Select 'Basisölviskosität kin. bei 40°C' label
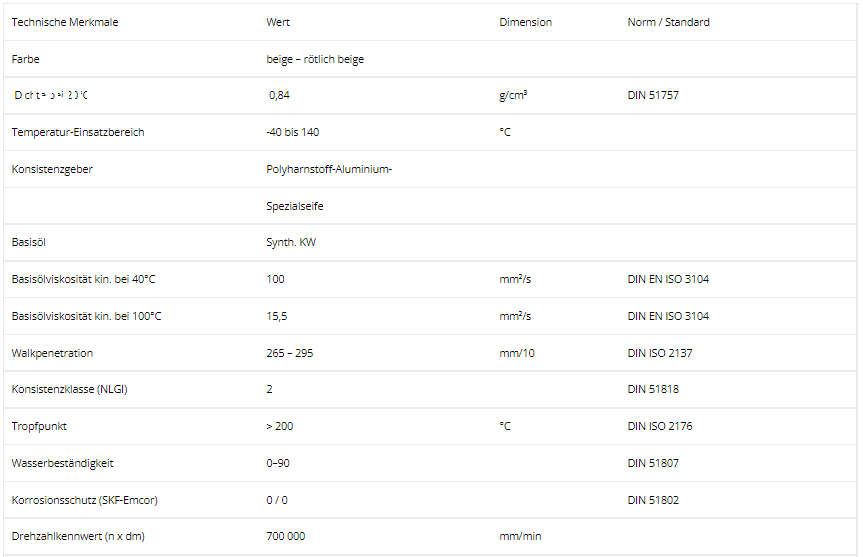 pos(84,279)
